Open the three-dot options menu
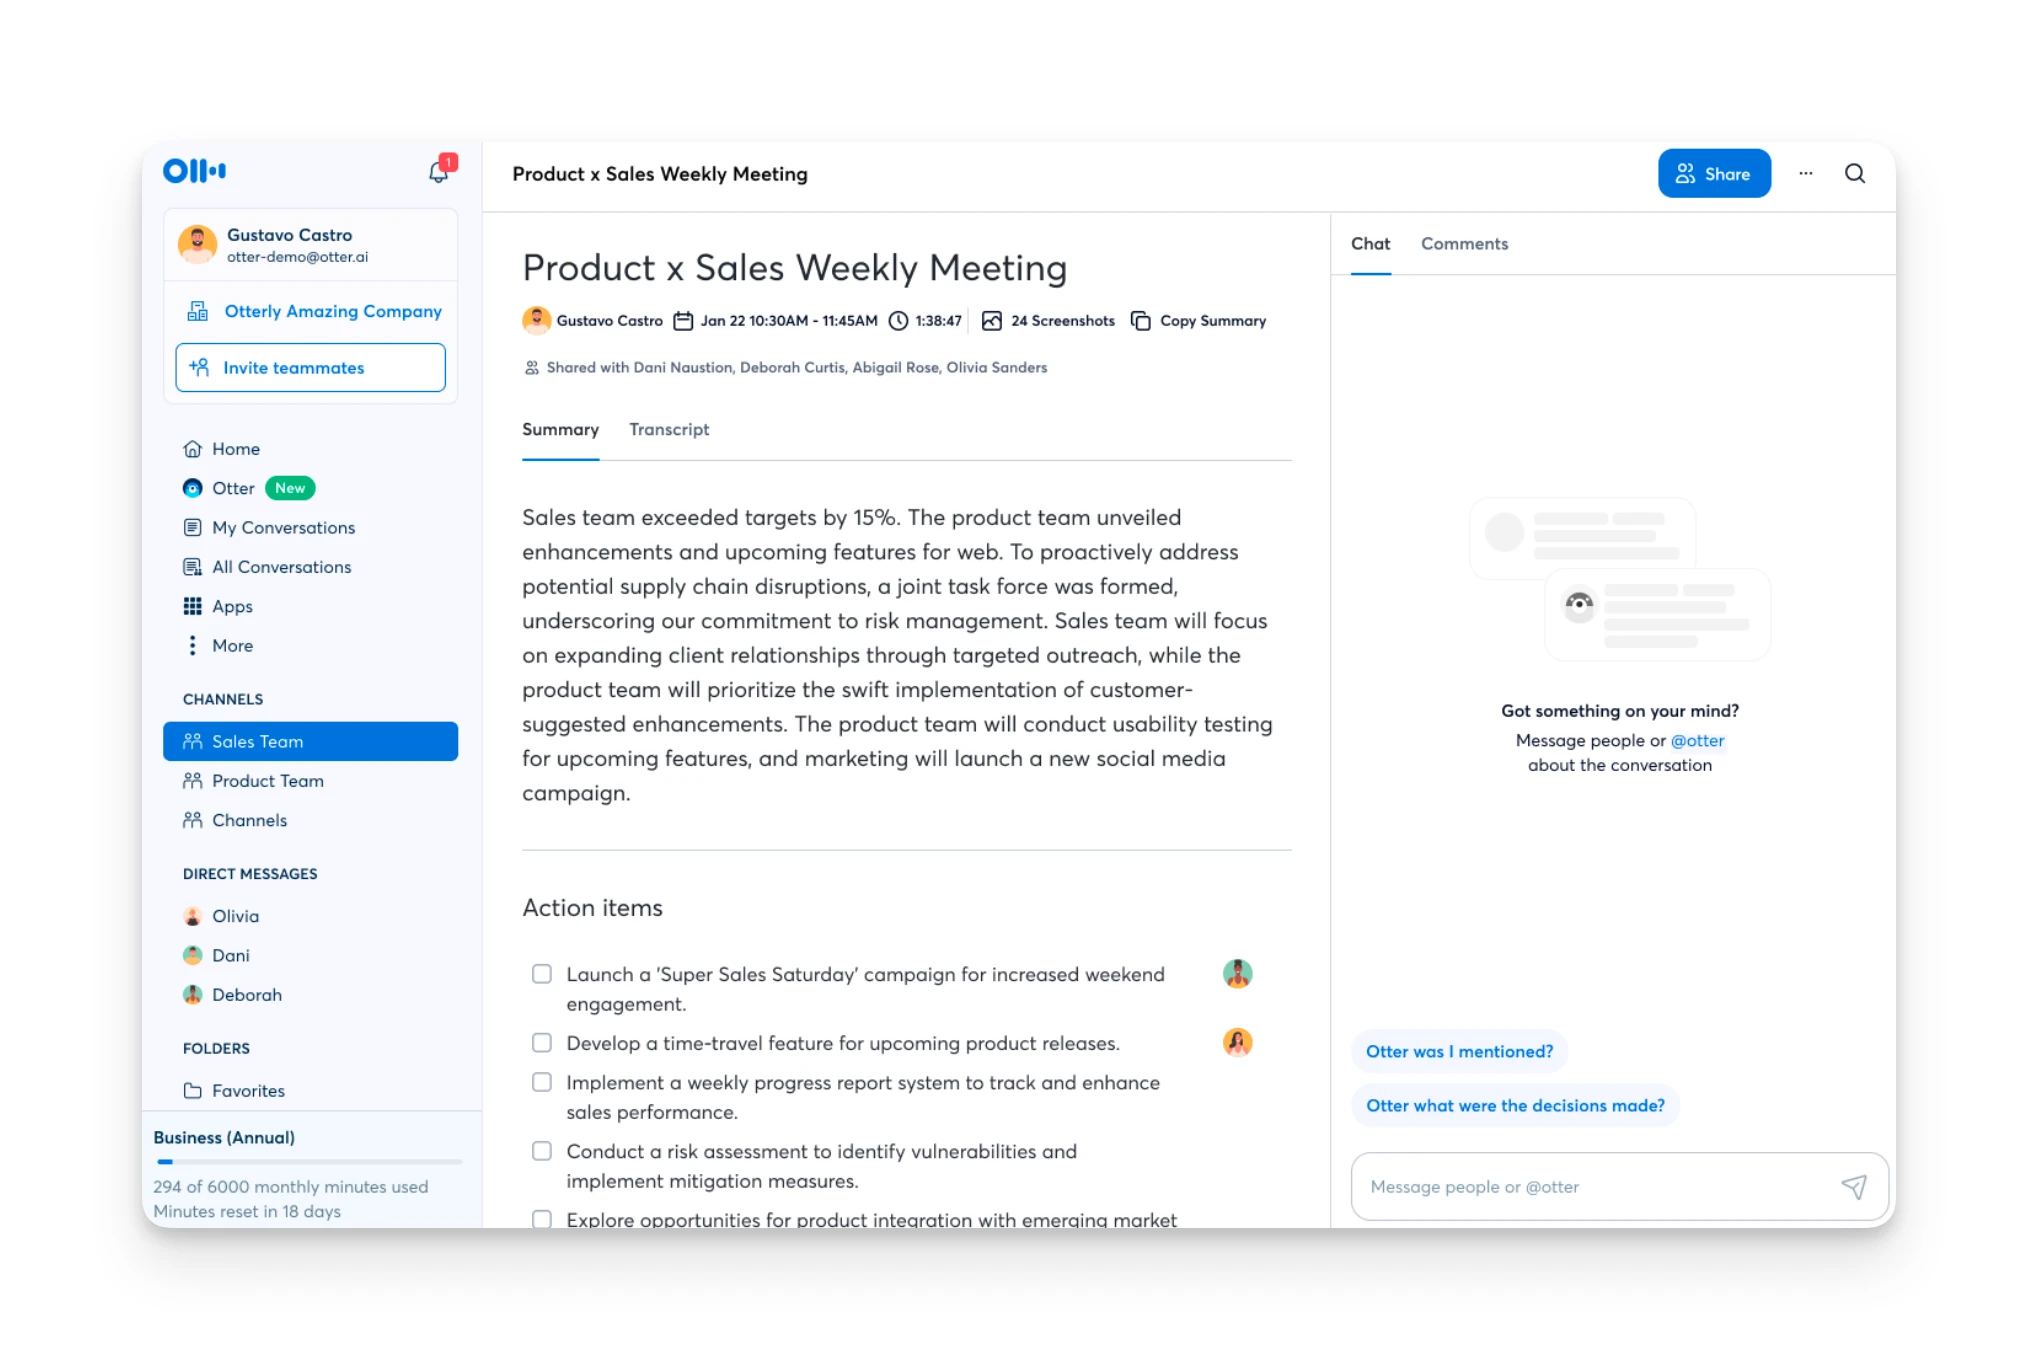 (1805, 174)
